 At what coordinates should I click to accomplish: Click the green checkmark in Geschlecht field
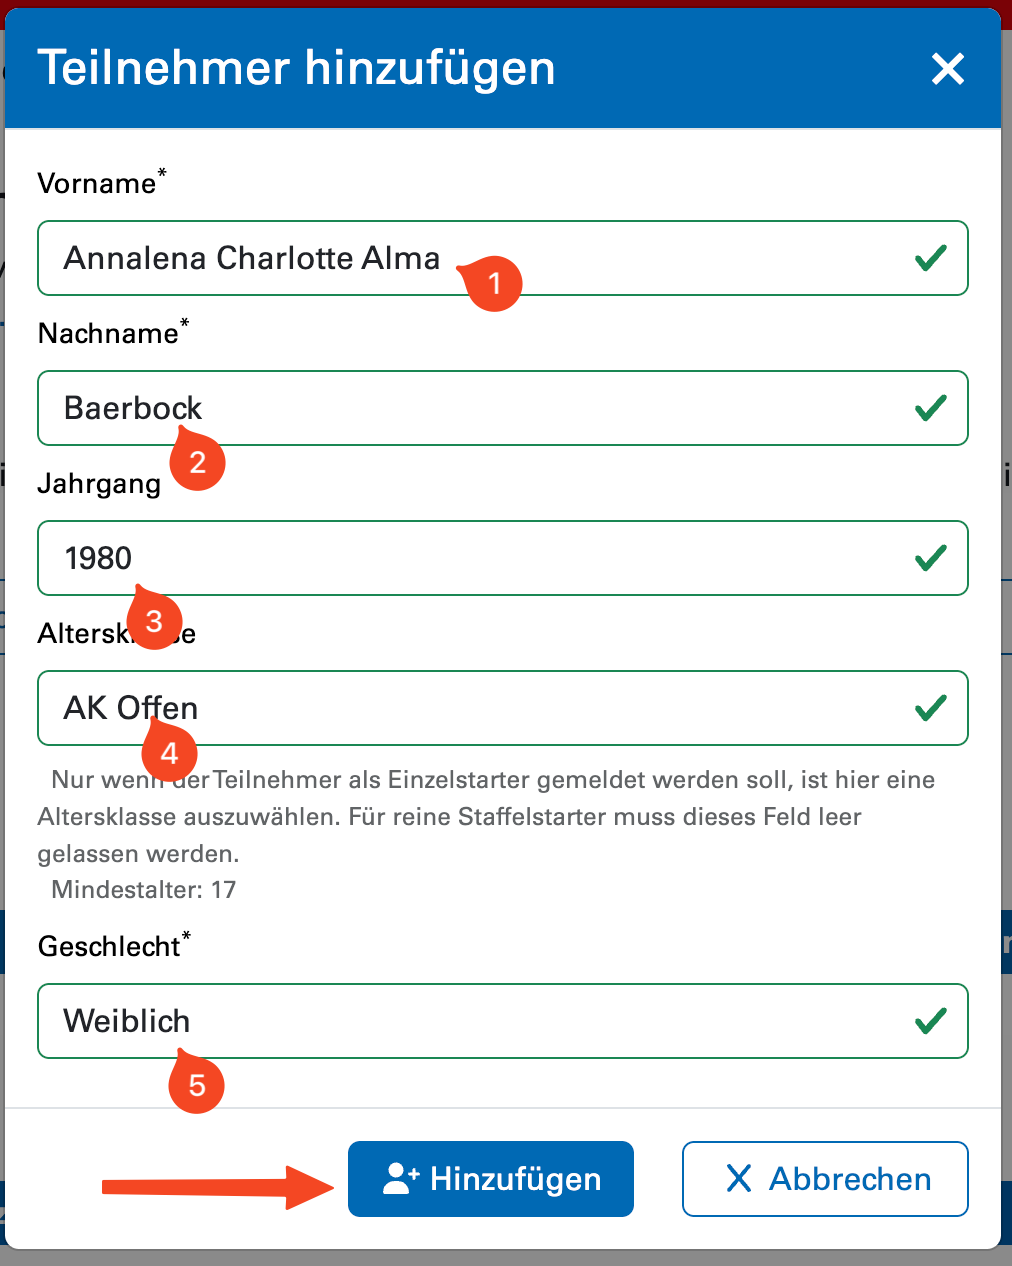(x=931, y=1021)
